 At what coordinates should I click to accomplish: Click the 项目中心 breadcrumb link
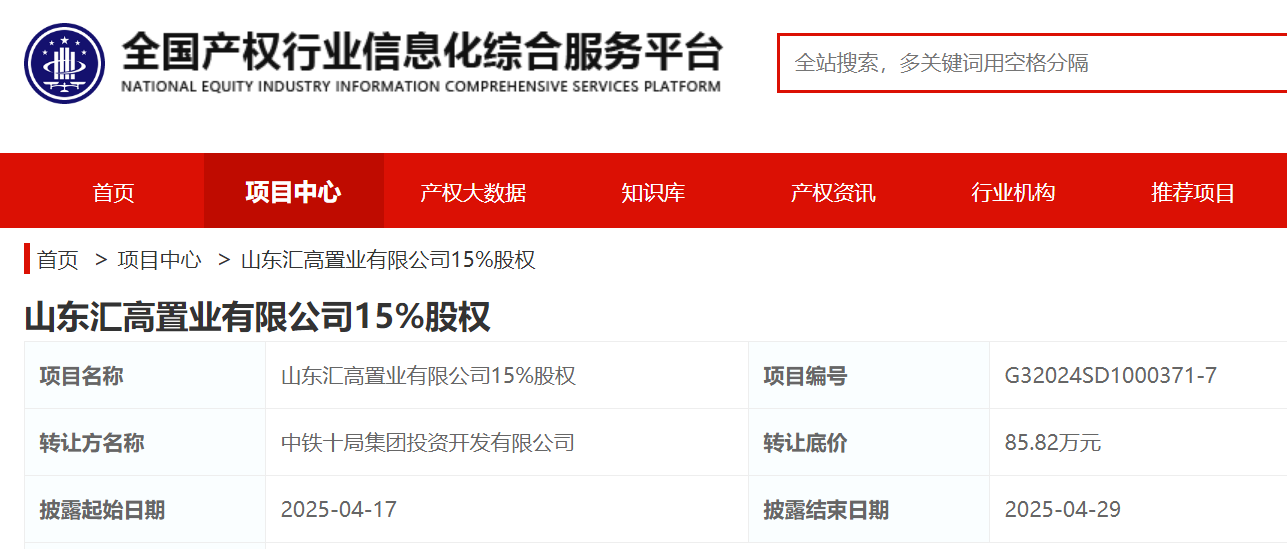click(160, 260)
